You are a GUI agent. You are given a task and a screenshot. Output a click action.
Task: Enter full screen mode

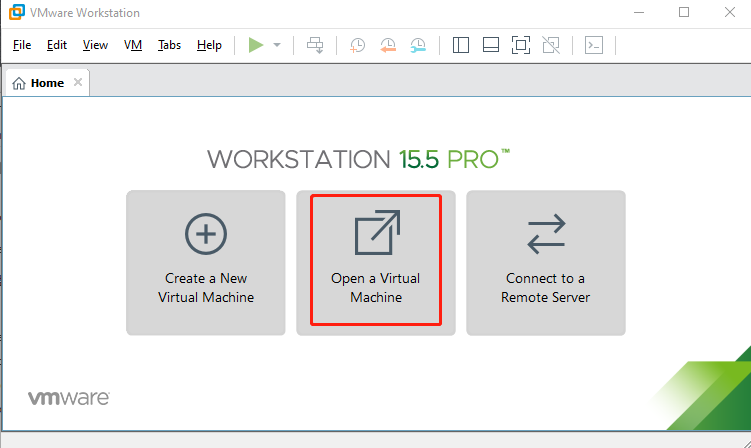521,45
